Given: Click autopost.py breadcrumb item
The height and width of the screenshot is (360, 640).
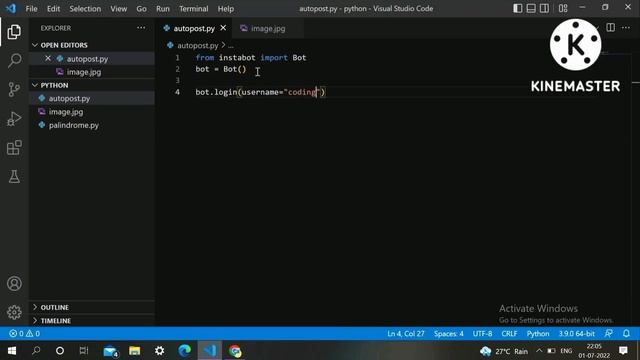Looking at the screenshot, I should (198, 45).
